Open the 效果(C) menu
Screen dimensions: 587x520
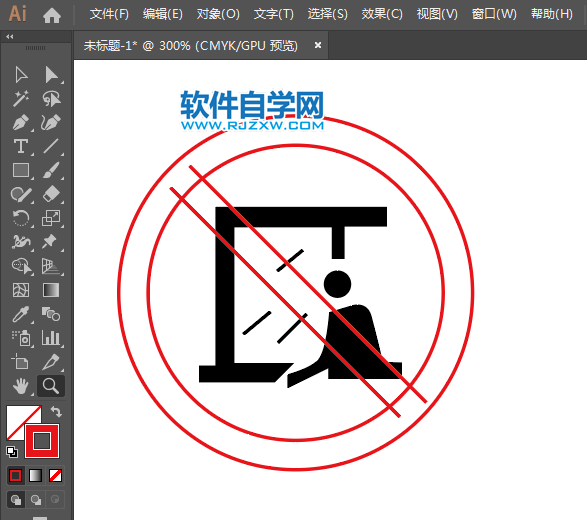[382, 14]
